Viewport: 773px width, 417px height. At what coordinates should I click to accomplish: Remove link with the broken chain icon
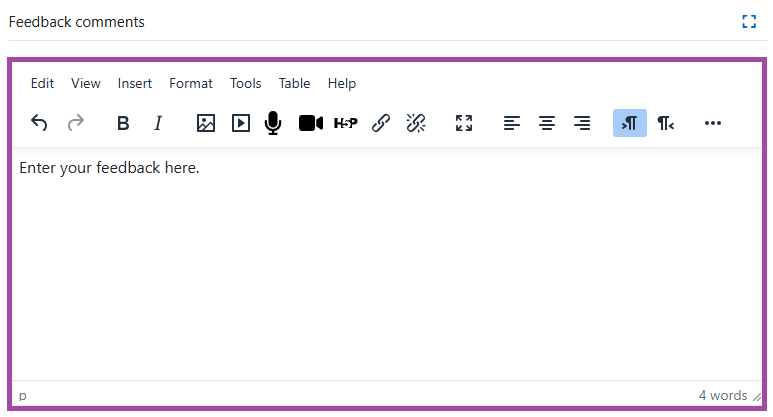point(416,123)
